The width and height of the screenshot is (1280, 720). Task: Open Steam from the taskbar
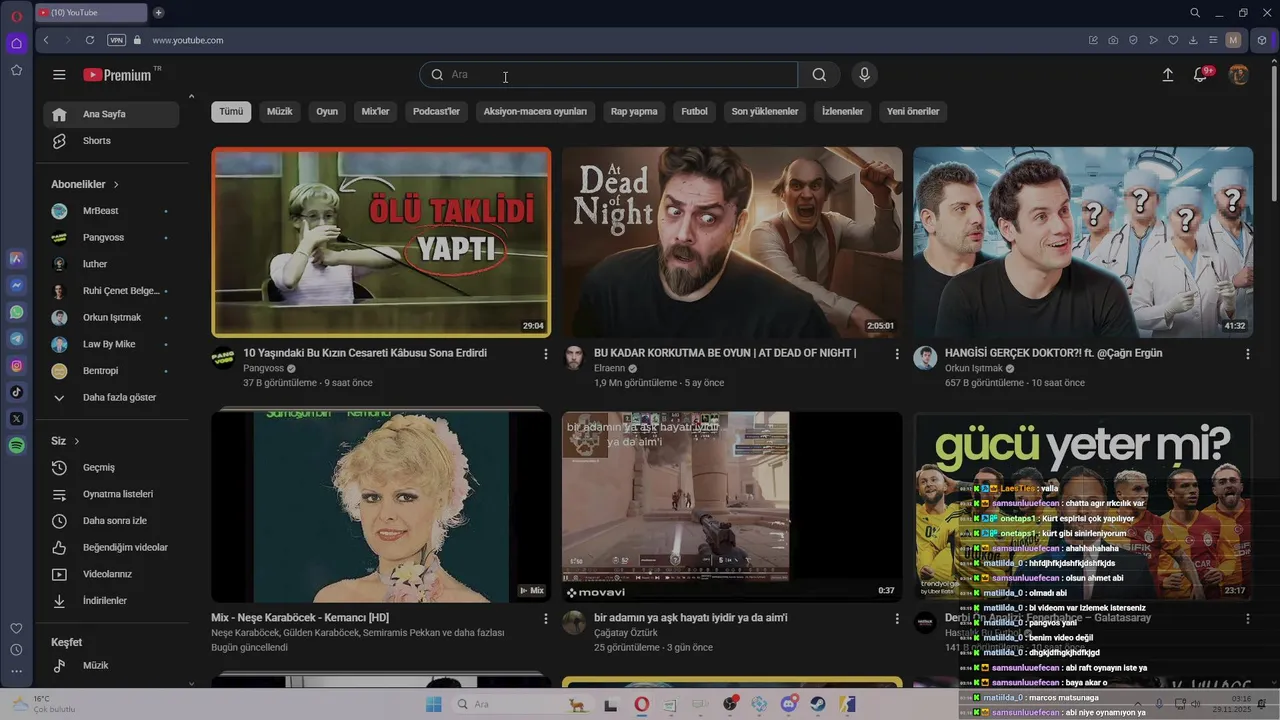pyautogui.click(x=818, y=704)
